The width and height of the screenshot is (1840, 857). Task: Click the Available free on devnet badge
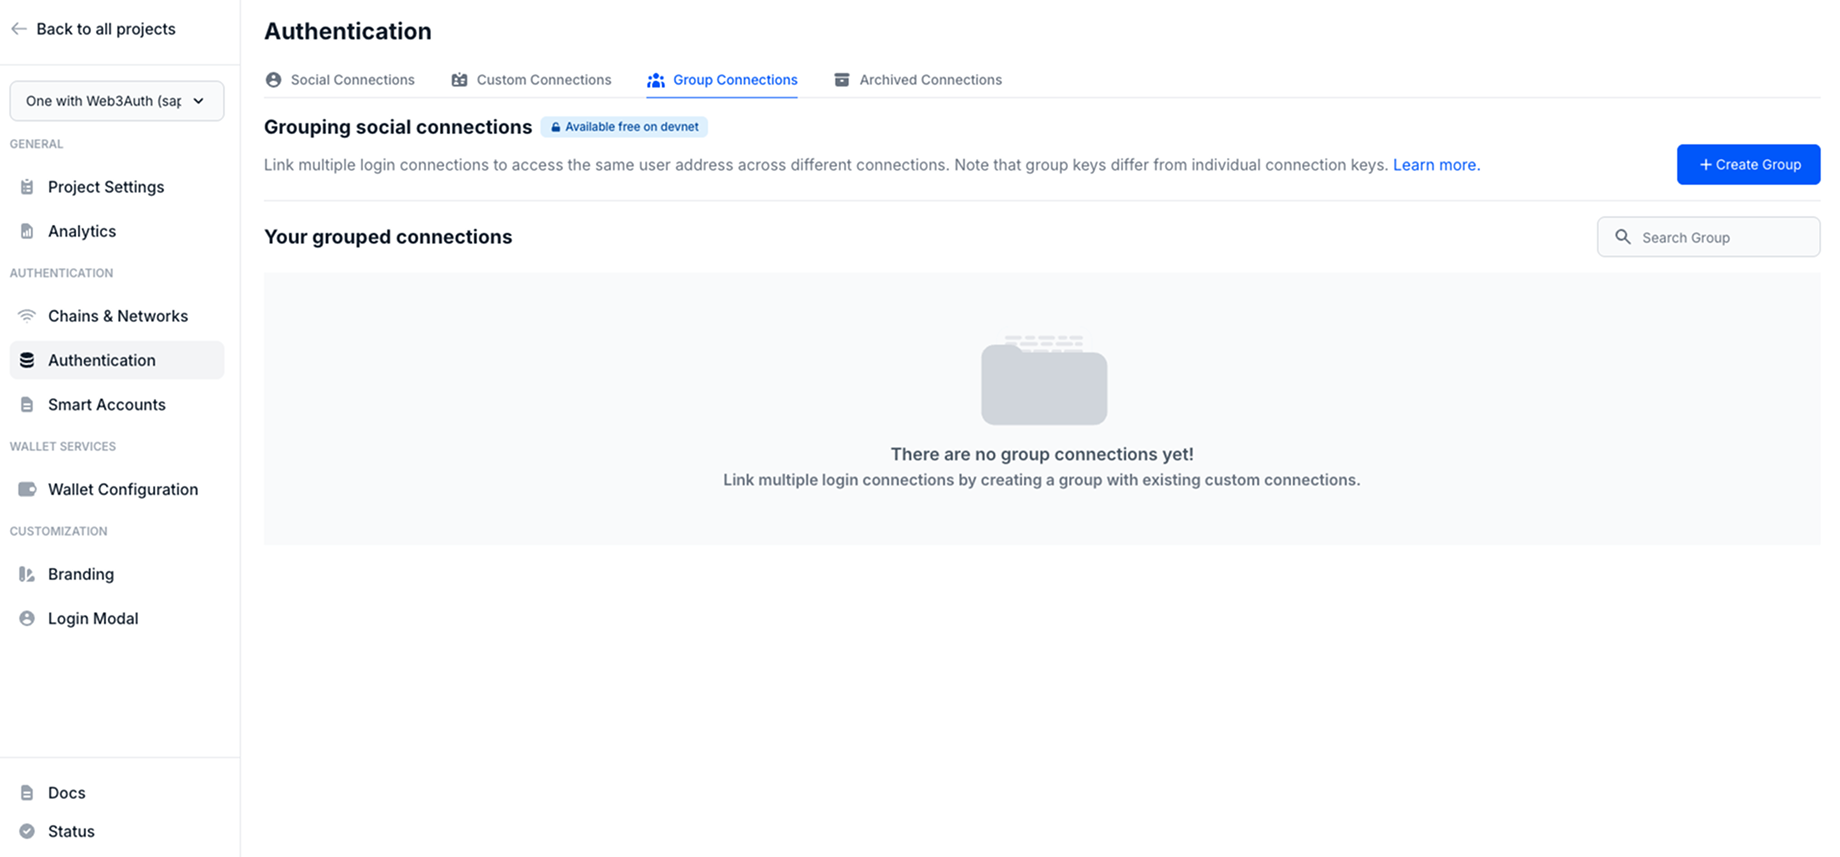pyautogui.click(x=624, y=126)
